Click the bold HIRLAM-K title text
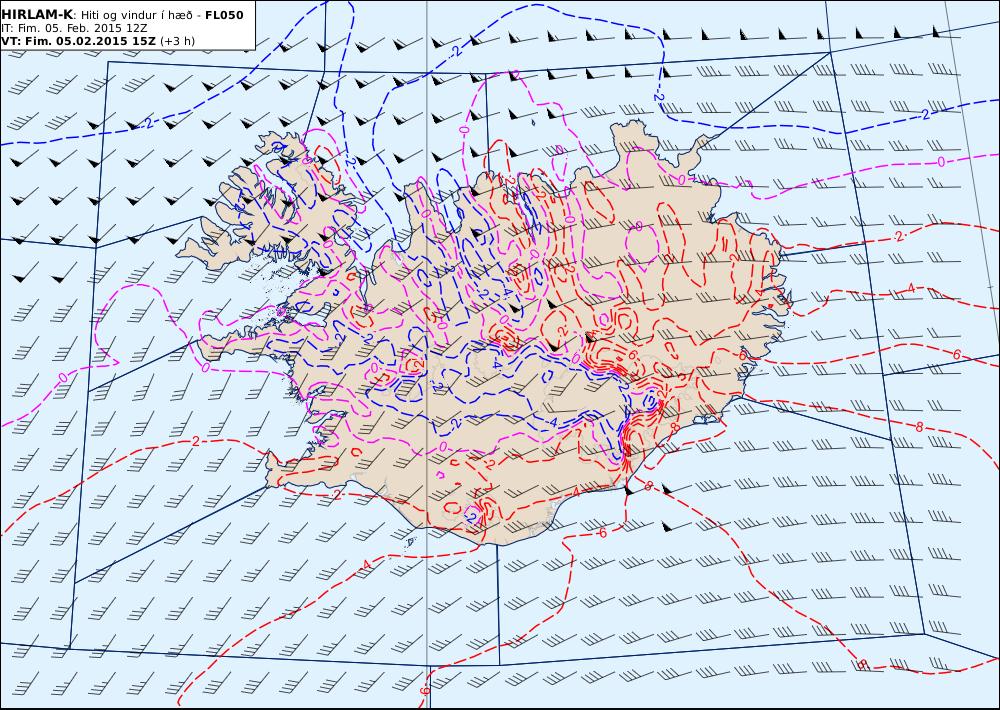Screen dimensions: 1000x710 37,15
